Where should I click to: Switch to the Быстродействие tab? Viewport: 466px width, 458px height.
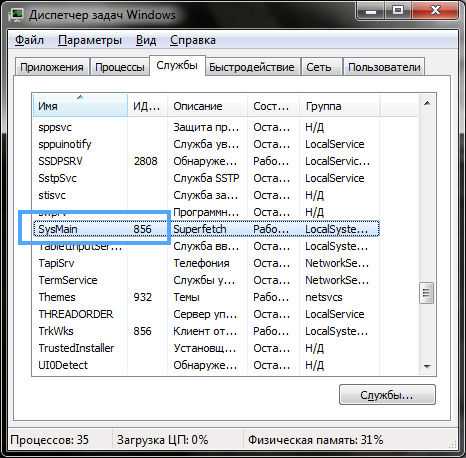point(252,67)
